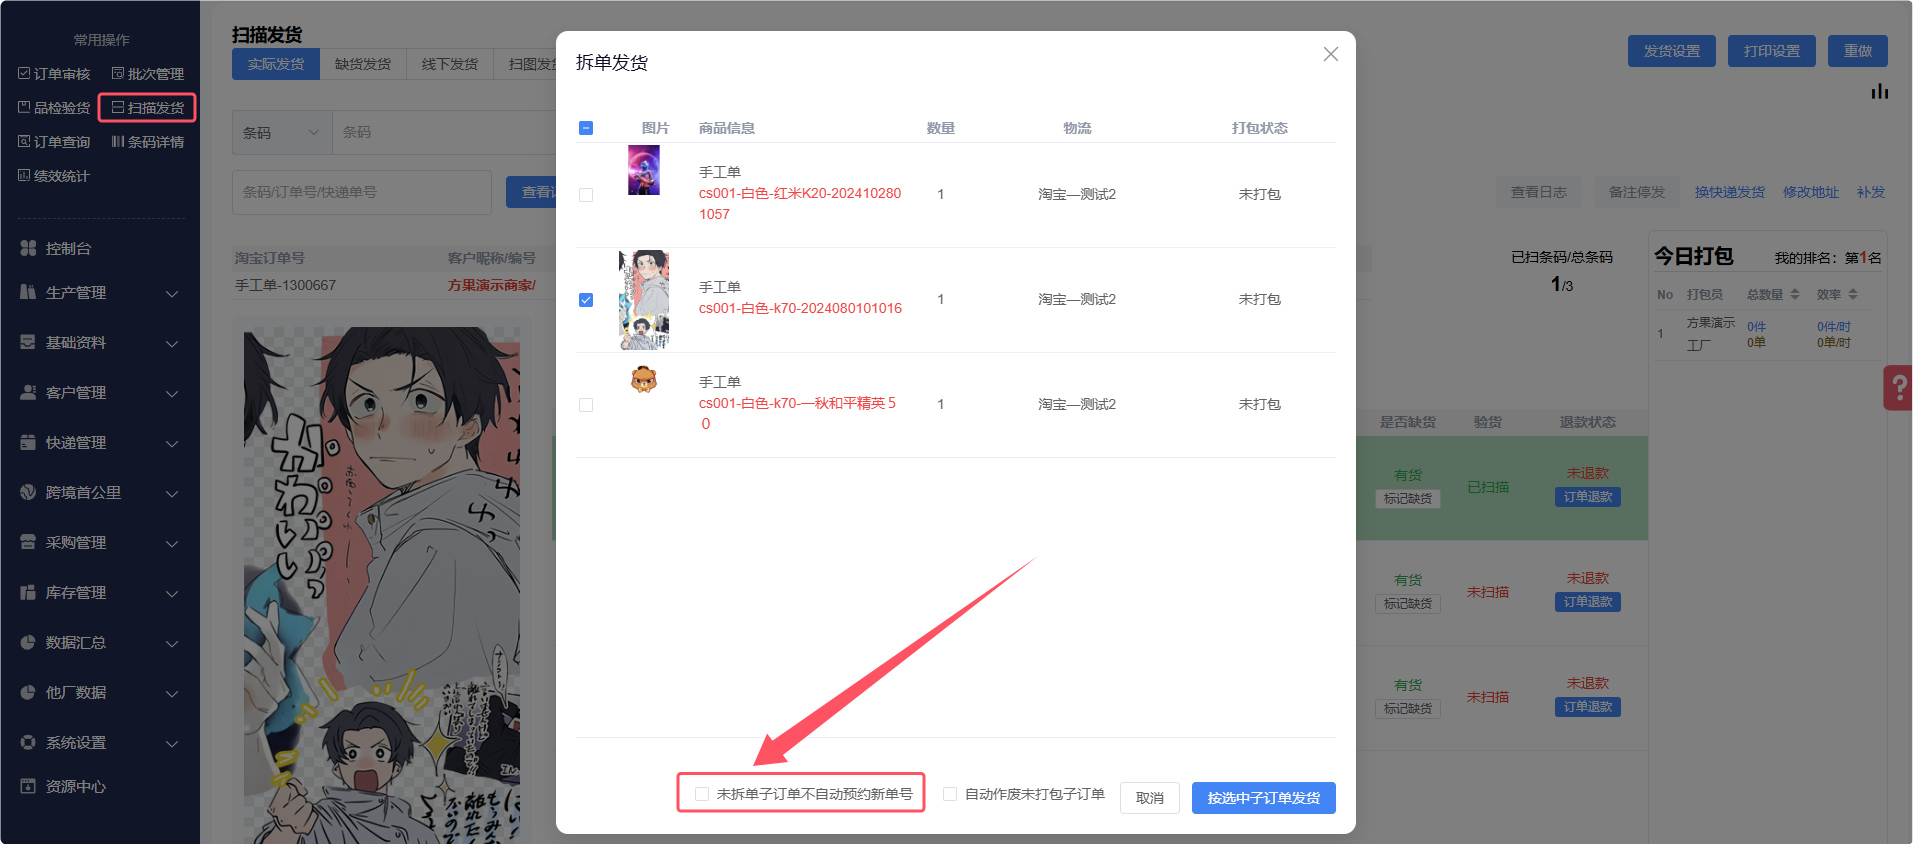Click the 库存管理 icon
1913x844 pixels.
click(28, 592)
